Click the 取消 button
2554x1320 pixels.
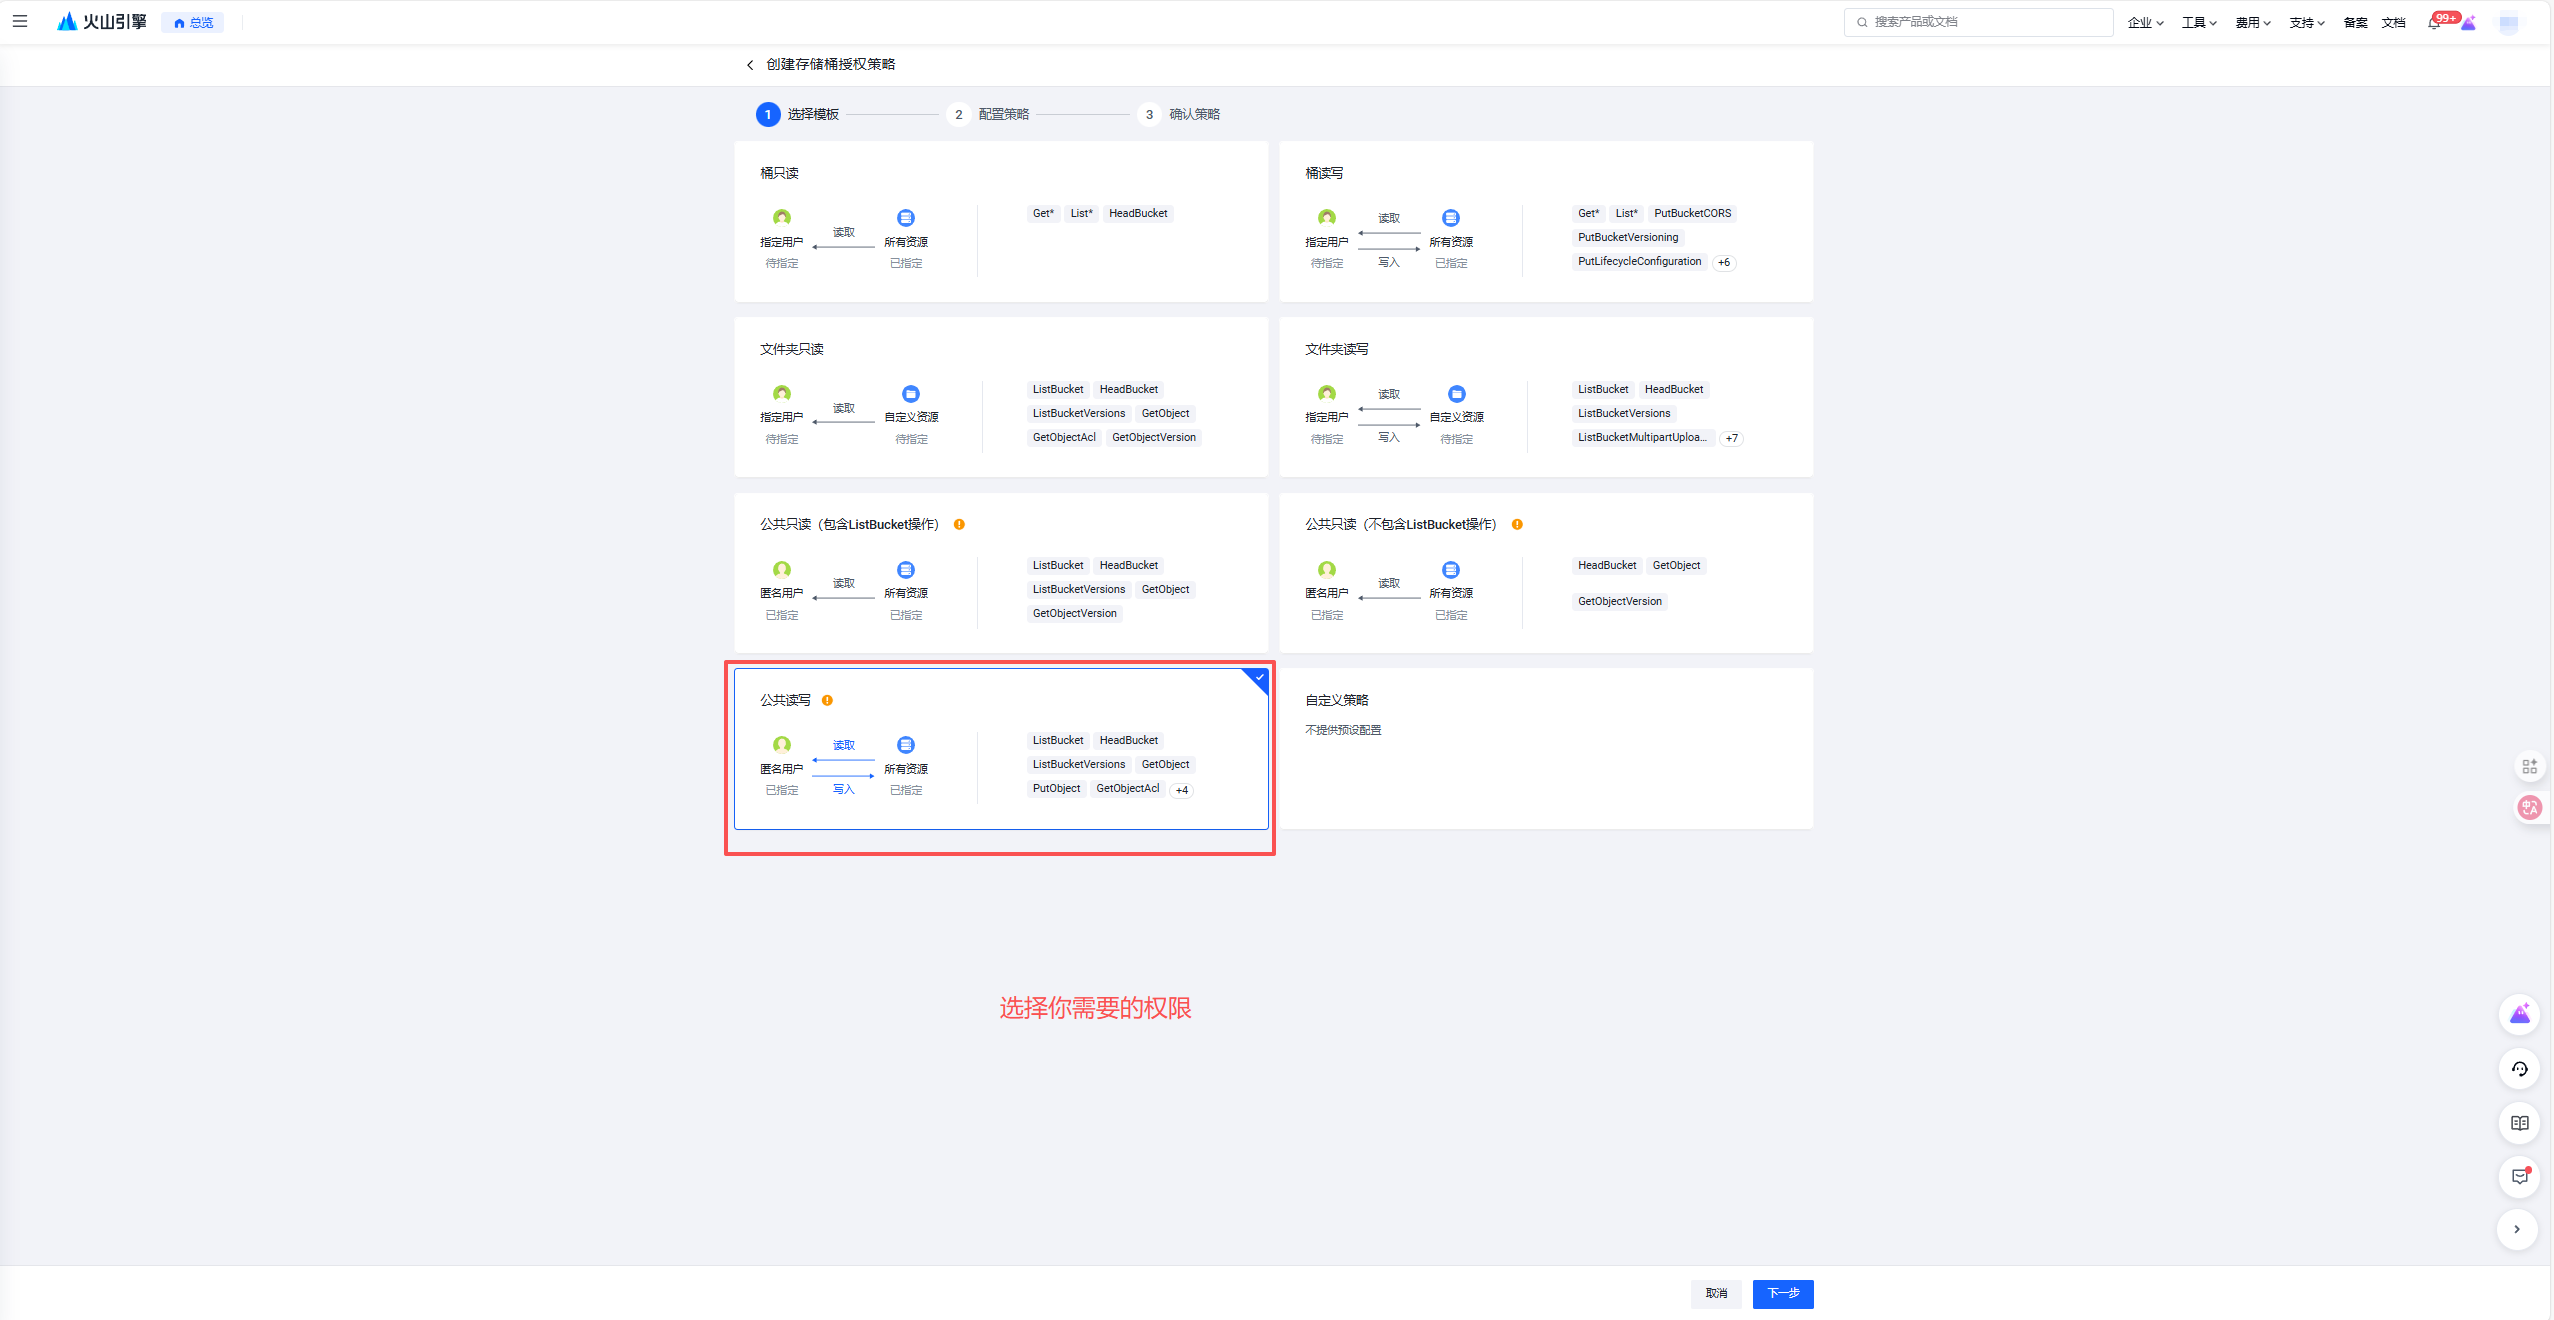point(1716,1293)
